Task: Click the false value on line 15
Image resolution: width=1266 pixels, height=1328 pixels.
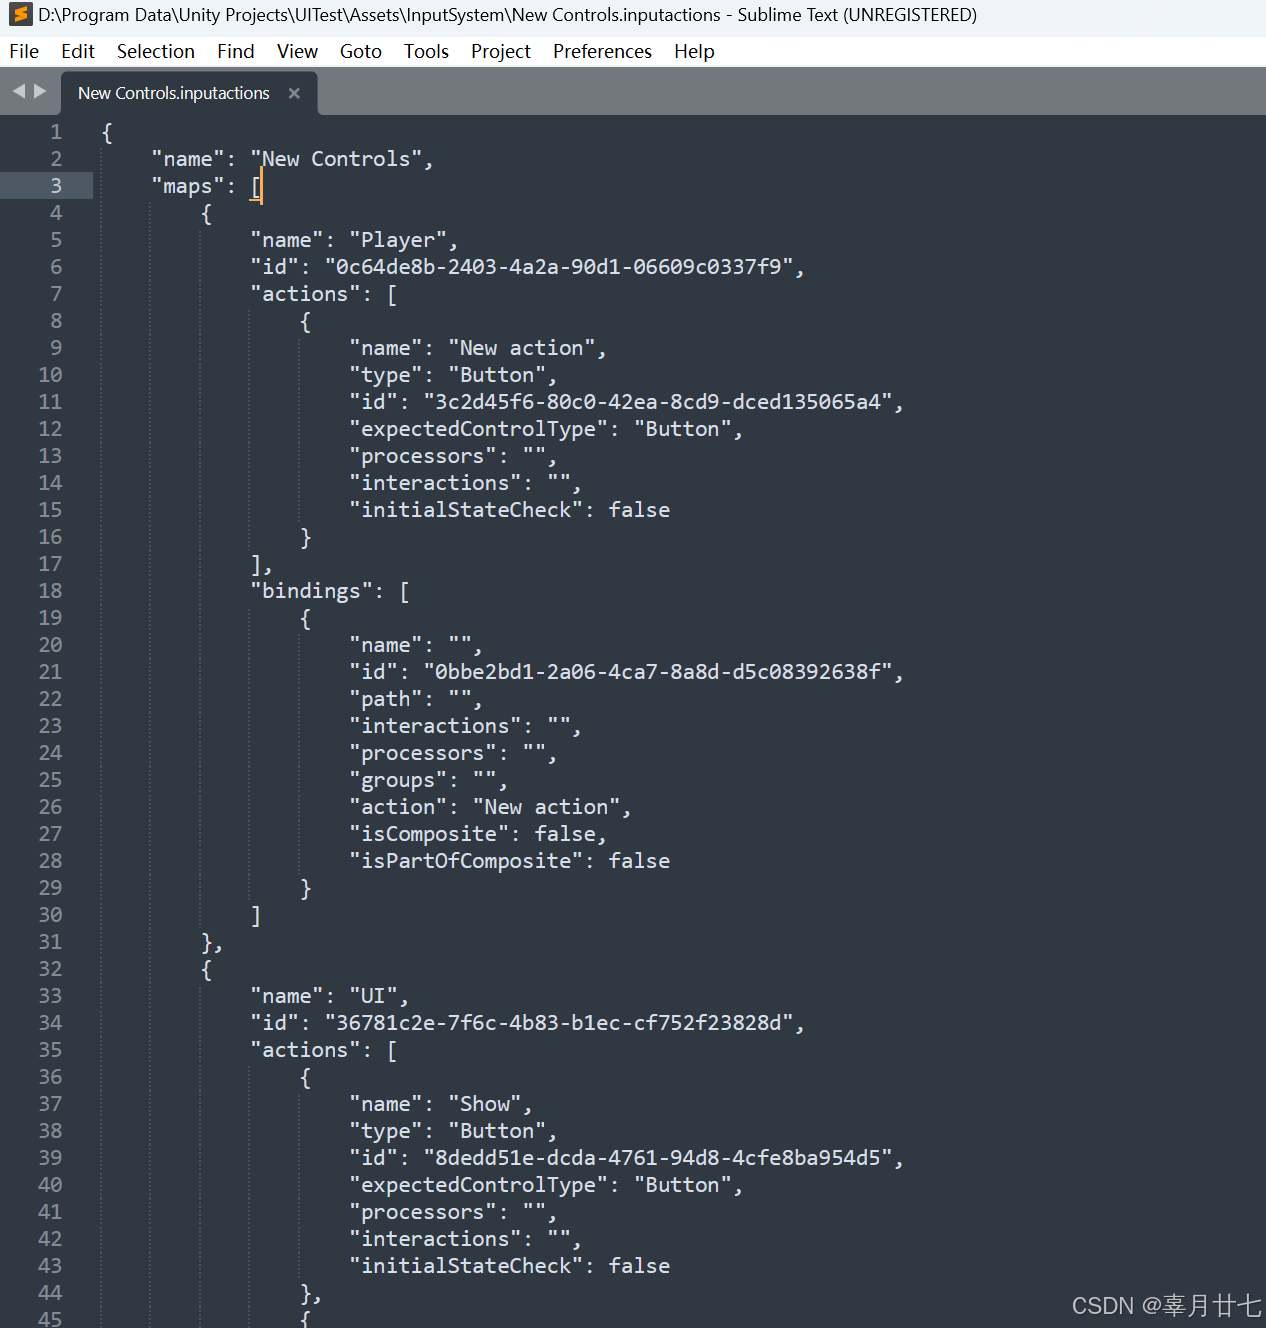Action: pos(639,509)
